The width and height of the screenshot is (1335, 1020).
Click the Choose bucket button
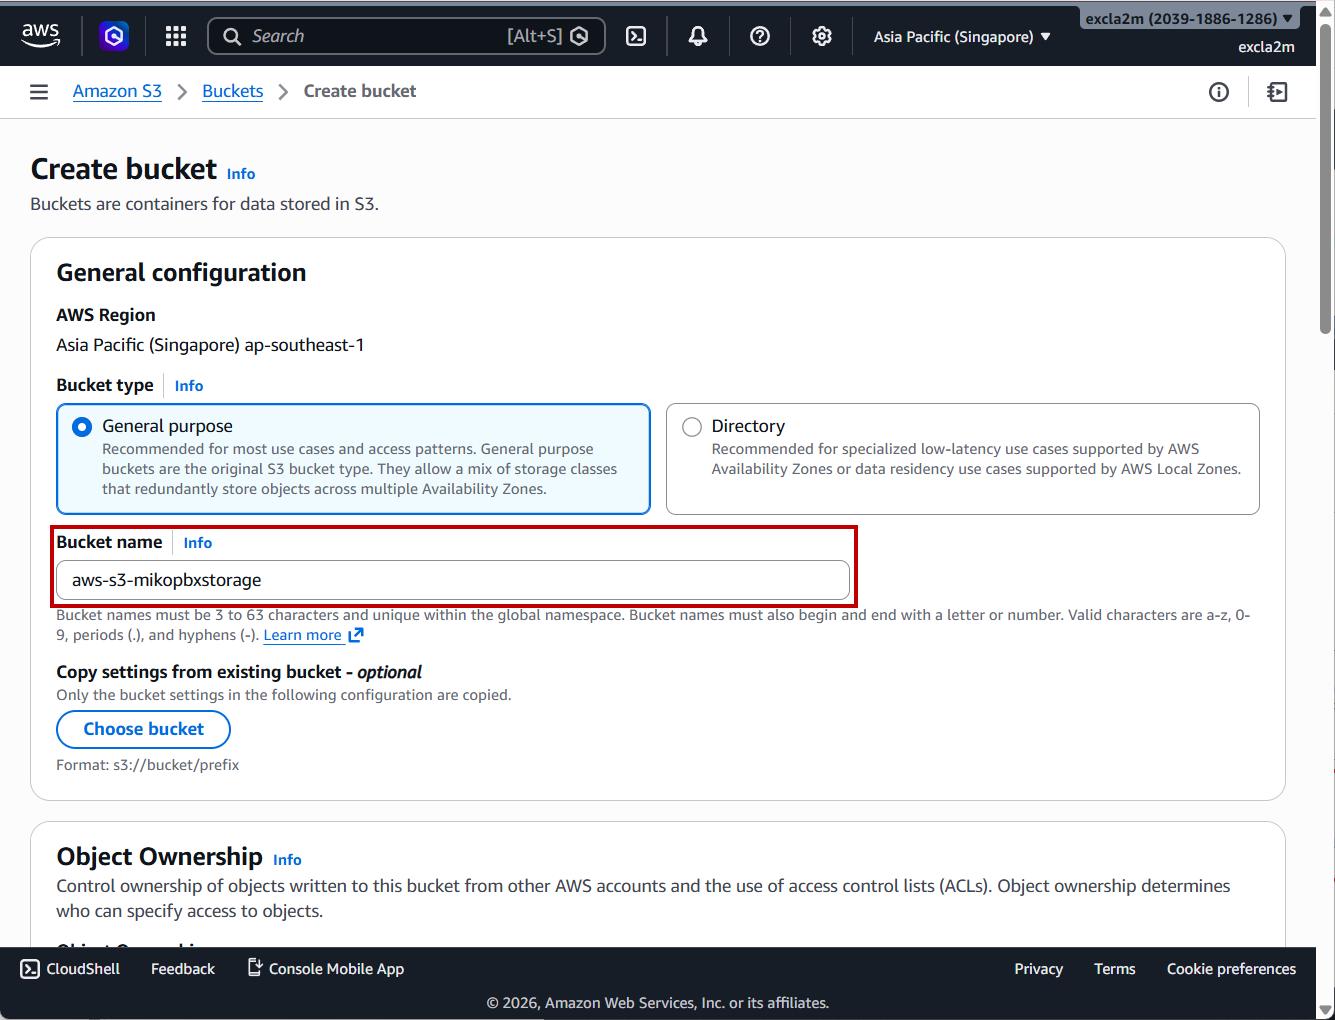point(143,729)
